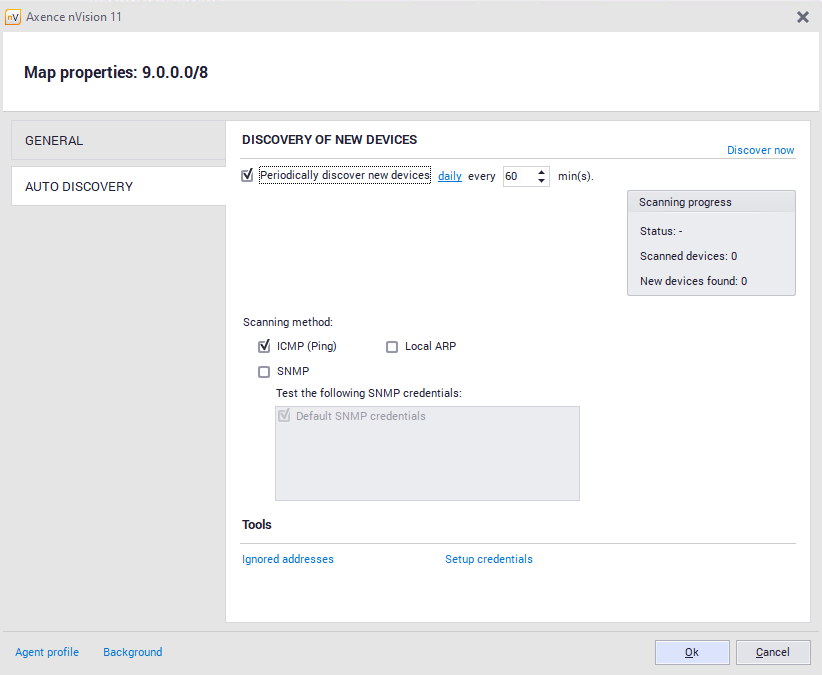Open the Agent profile link
The image size is (822, 675).
click(x=47, y=652)
